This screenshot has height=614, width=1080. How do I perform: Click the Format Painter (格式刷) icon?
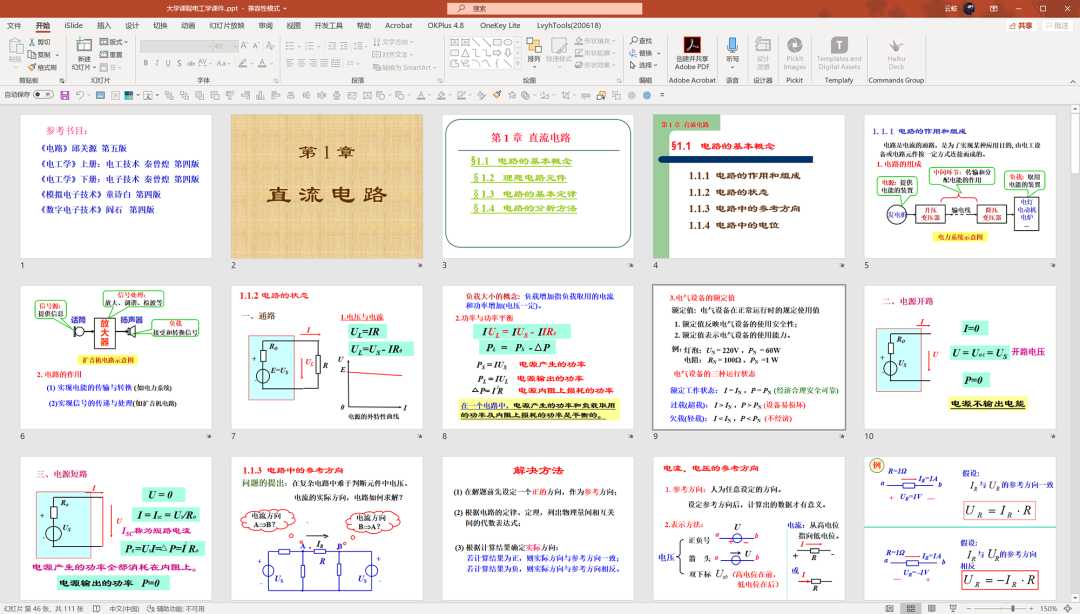[x=32, y=67]
